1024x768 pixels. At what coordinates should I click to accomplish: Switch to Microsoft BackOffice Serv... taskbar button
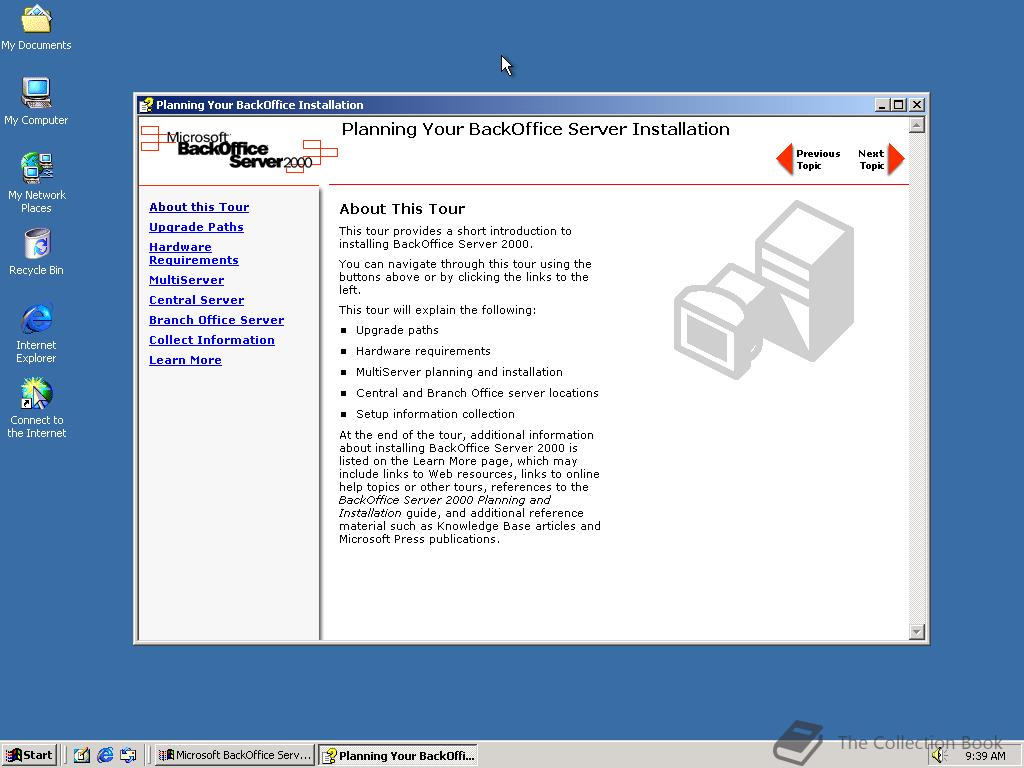point(236,755)
